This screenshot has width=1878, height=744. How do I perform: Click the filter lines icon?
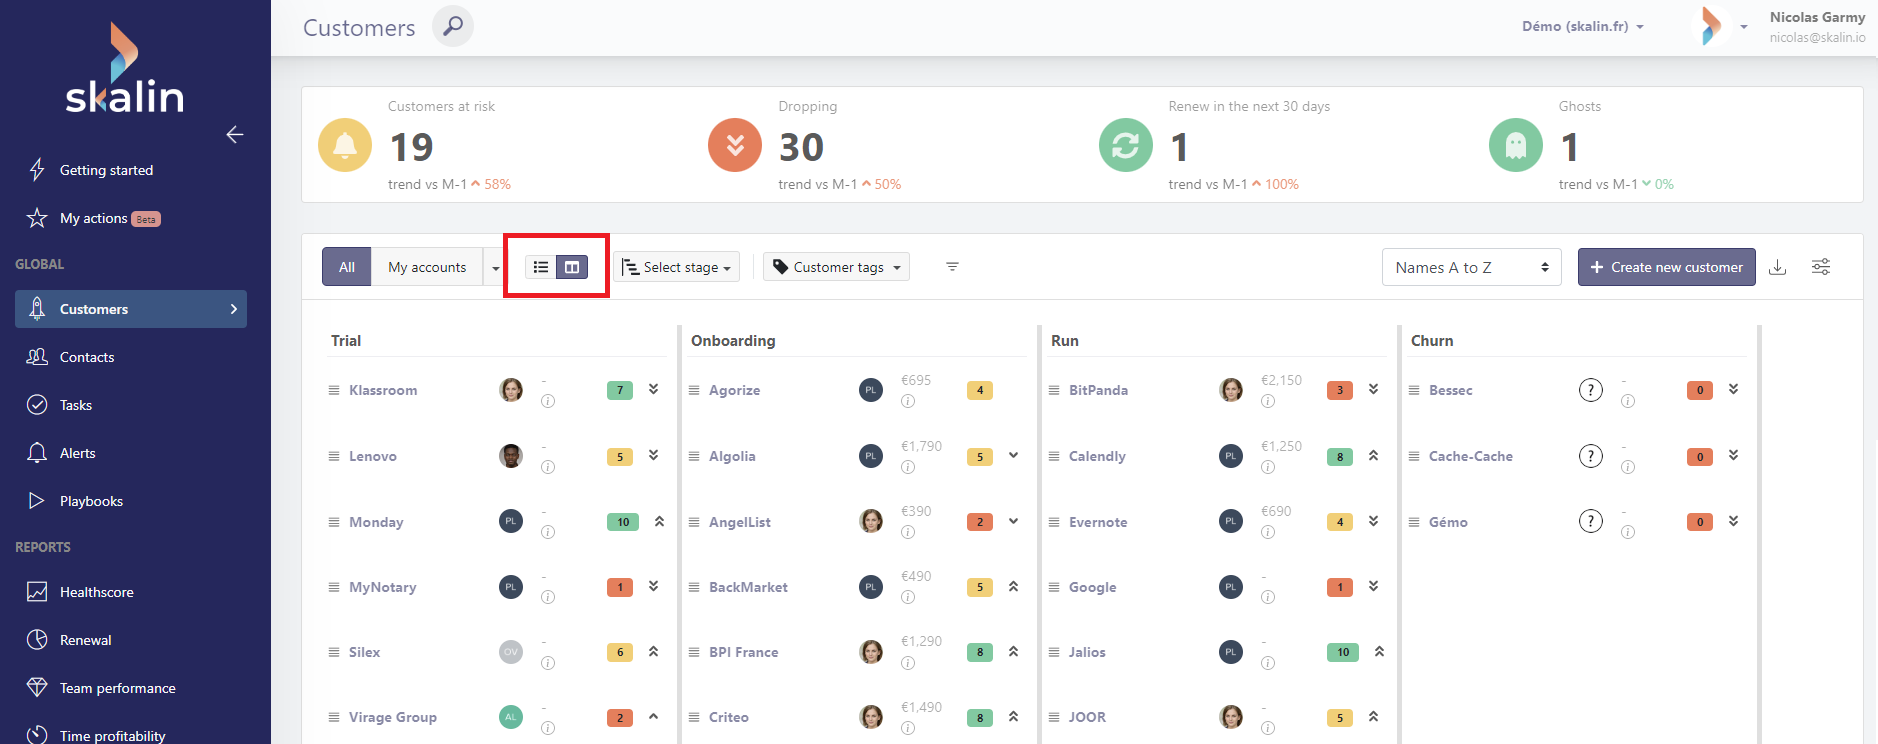click(952, 267)
